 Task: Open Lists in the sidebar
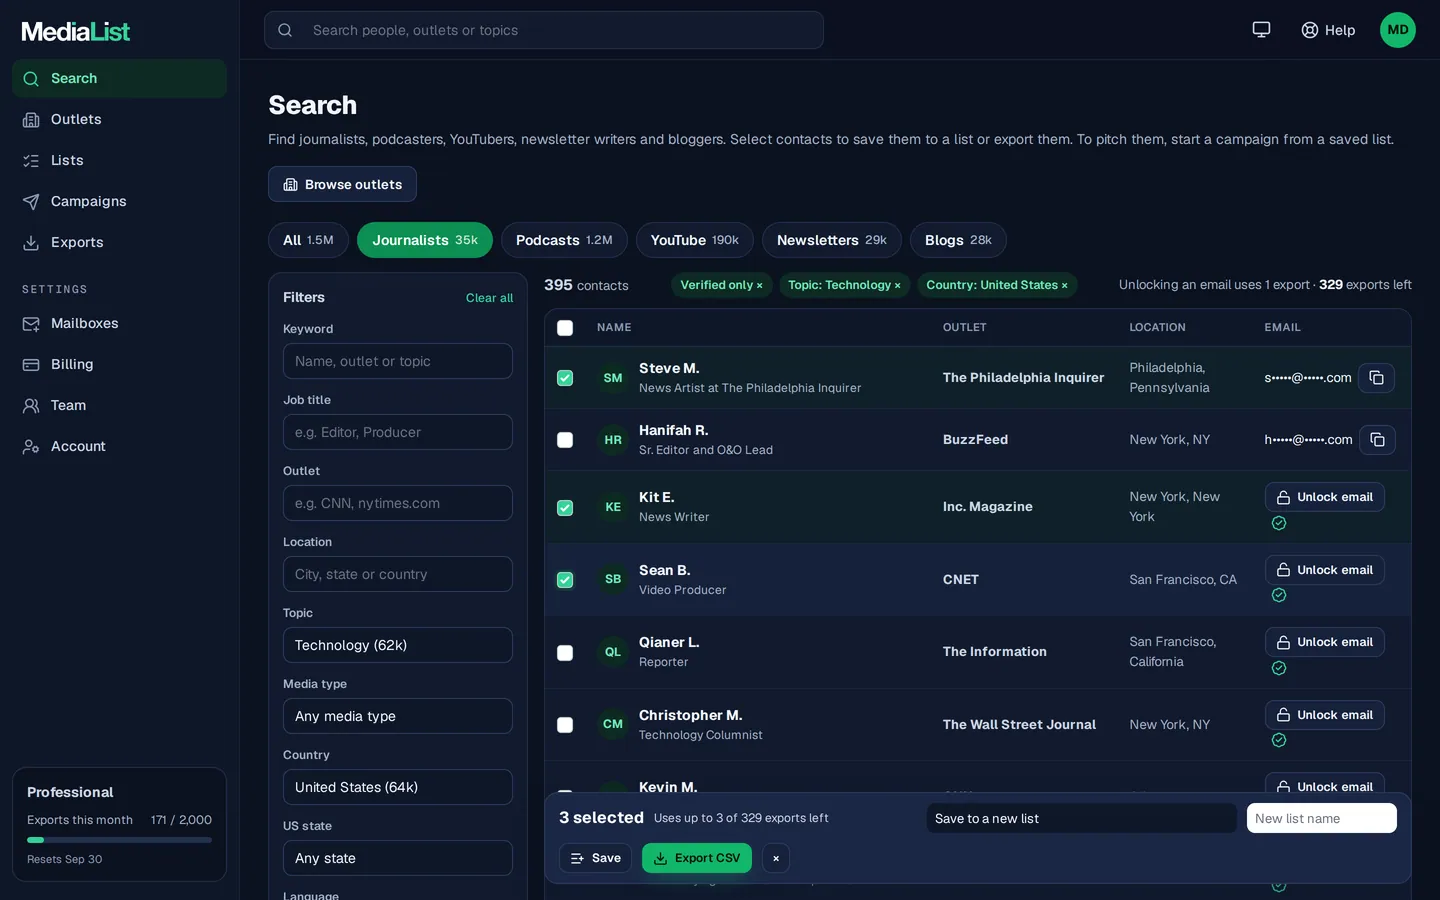119,160
